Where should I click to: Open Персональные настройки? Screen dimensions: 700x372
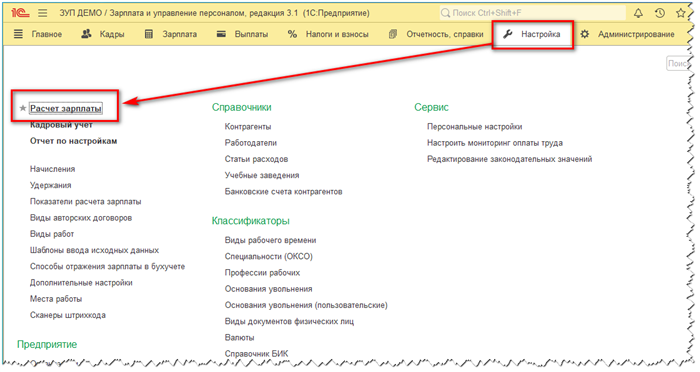[x=475, y=126]
